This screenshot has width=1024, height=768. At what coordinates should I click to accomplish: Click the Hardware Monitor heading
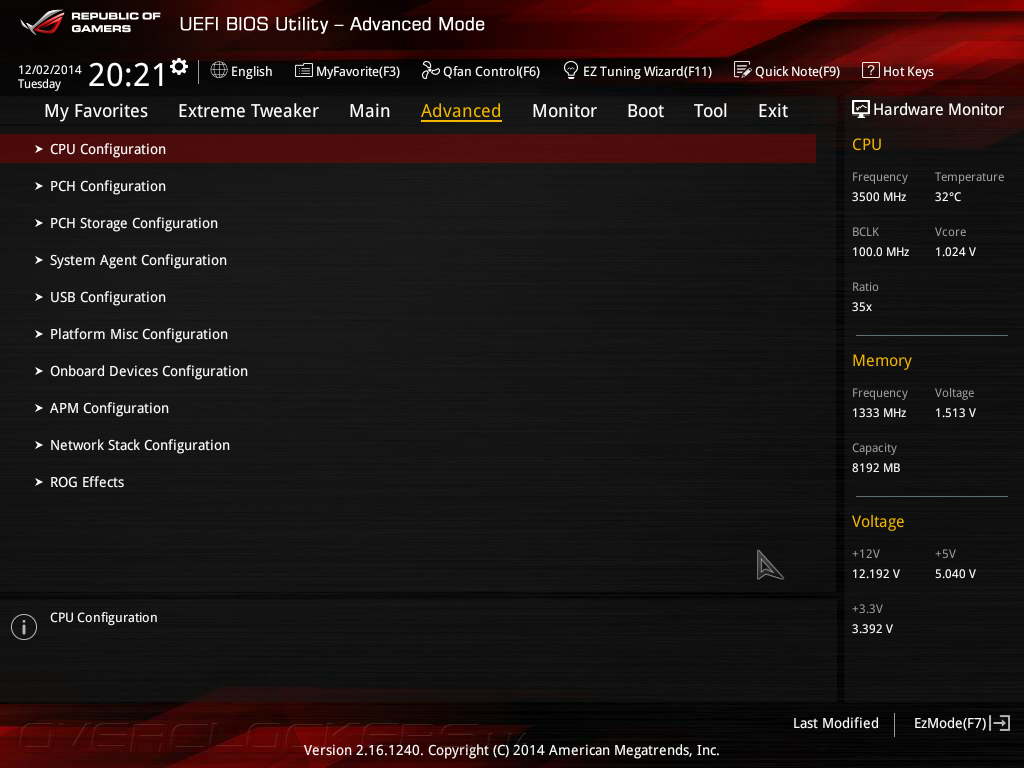[x=938, y=109]
